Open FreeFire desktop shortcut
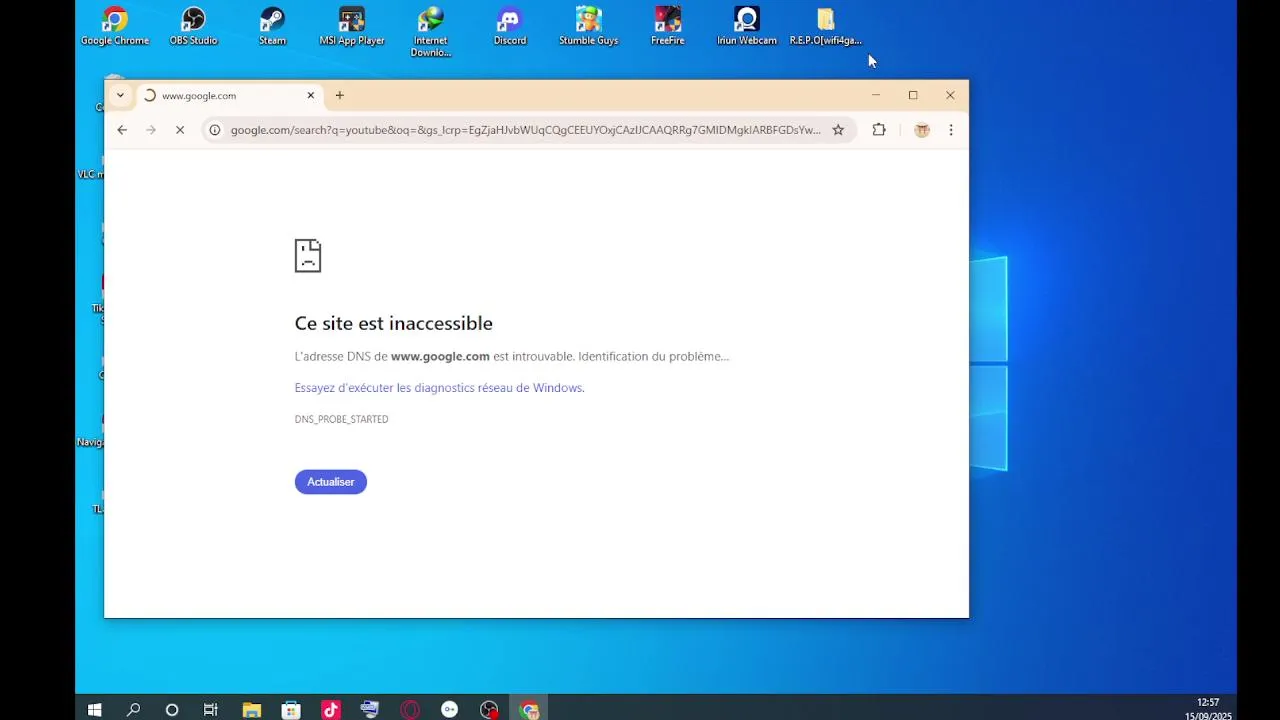Image resolution: width=1280 pixels, height=720 pixels. pos(668,27)
